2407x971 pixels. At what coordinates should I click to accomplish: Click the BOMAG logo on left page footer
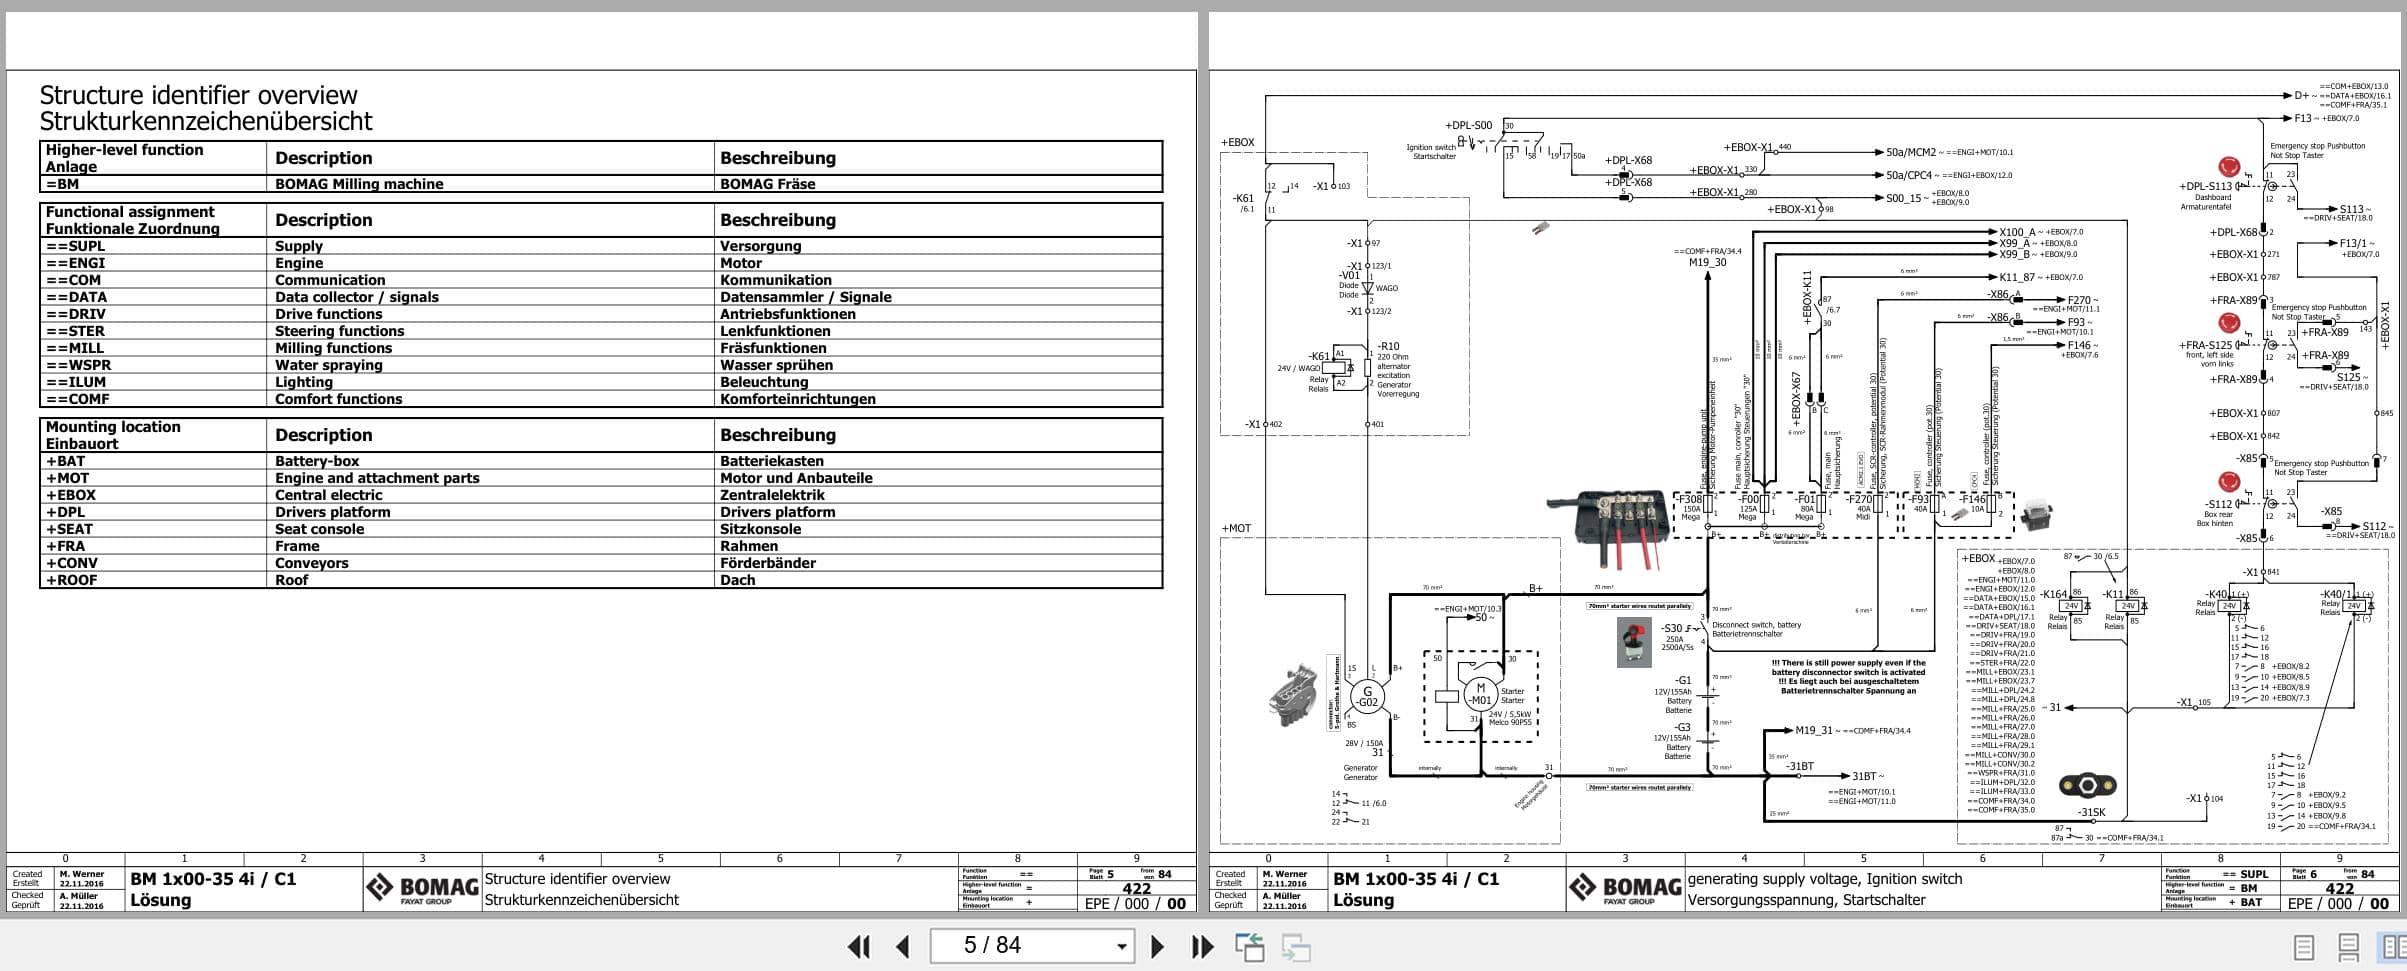pos(422,888)
